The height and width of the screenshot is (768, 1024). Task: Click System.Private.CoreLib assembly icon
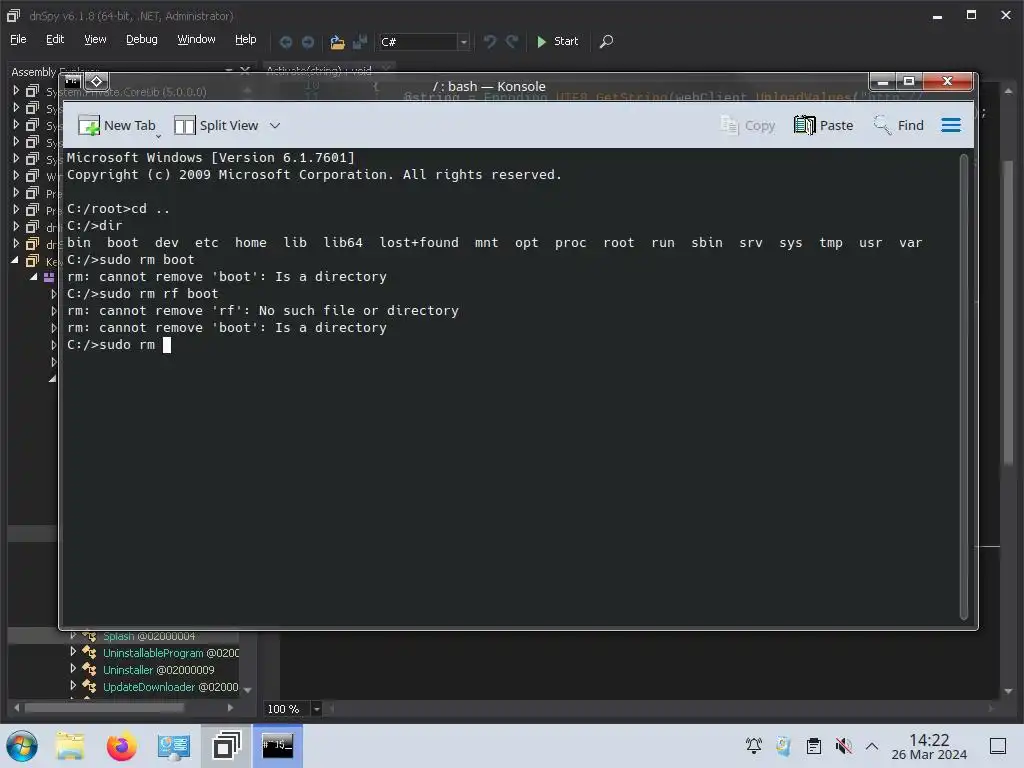click(x=32, y=91)
